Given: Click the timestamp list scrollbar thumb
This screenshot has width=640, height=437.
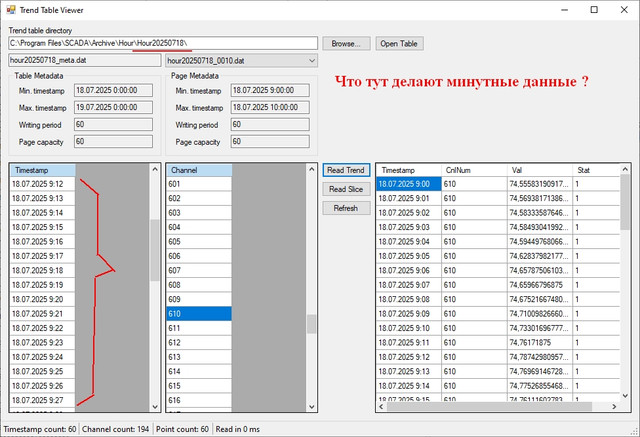Looking at the screenshot, I should 155,250.
